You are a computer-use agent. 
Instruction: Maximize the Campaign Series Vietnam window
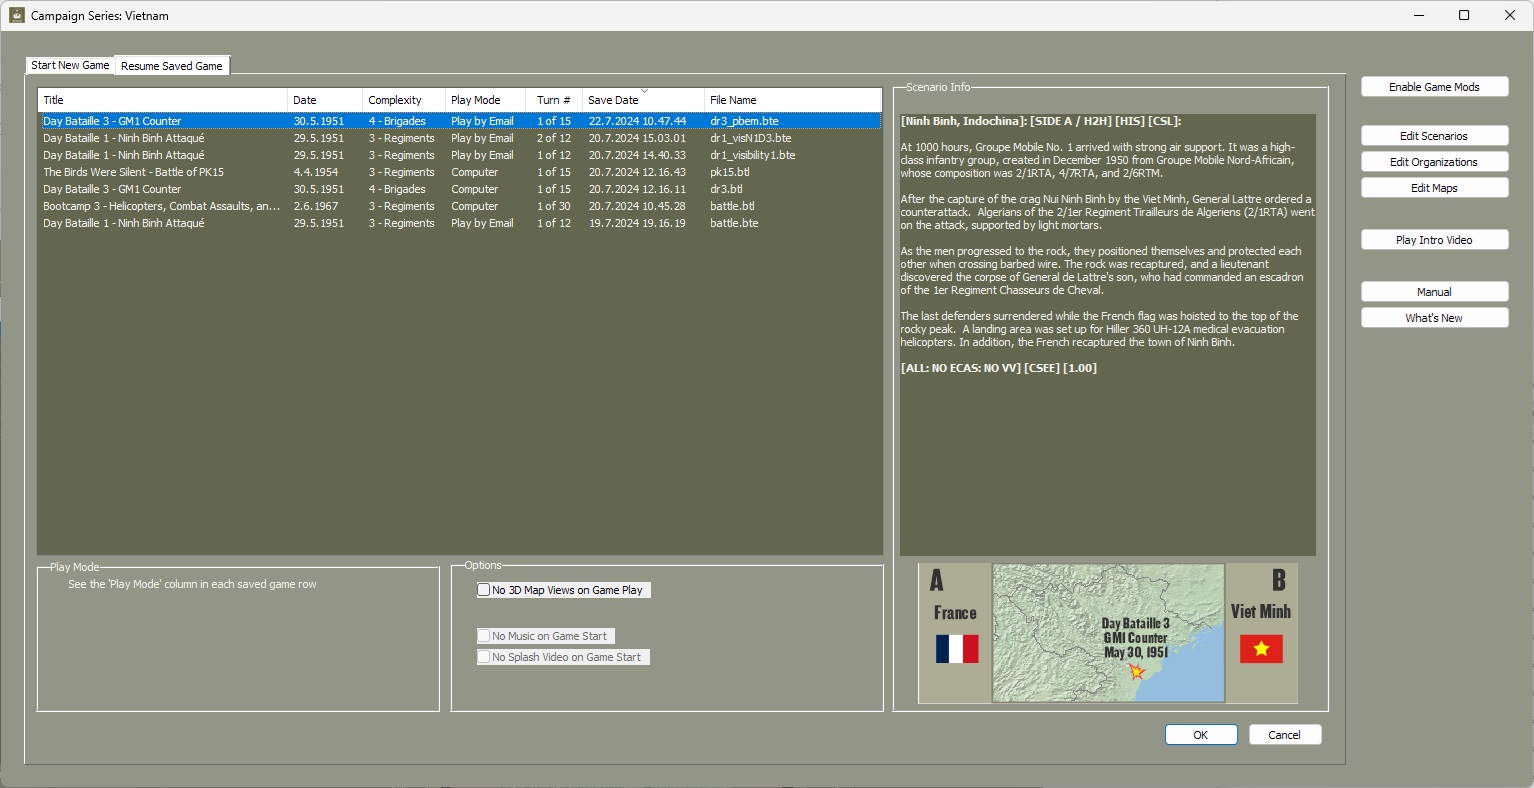point(1464,15)
